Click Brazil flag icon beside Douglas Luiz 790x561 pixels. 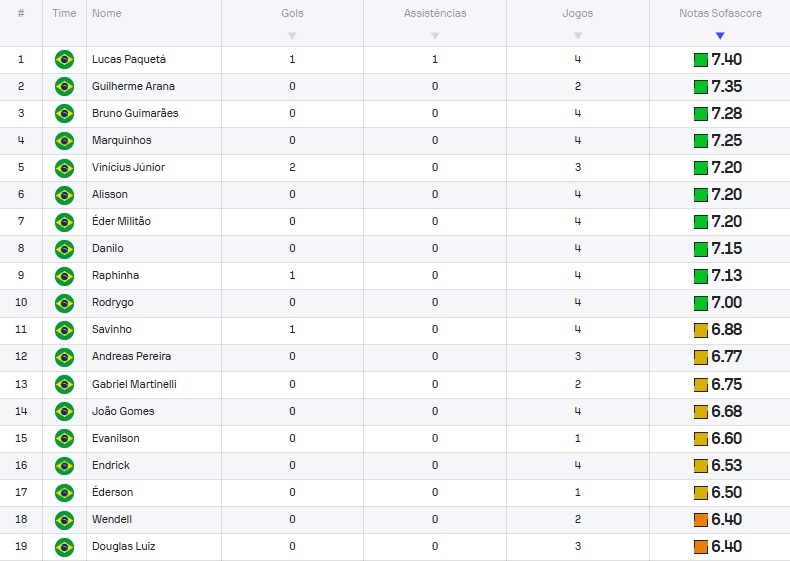point(64,546)
